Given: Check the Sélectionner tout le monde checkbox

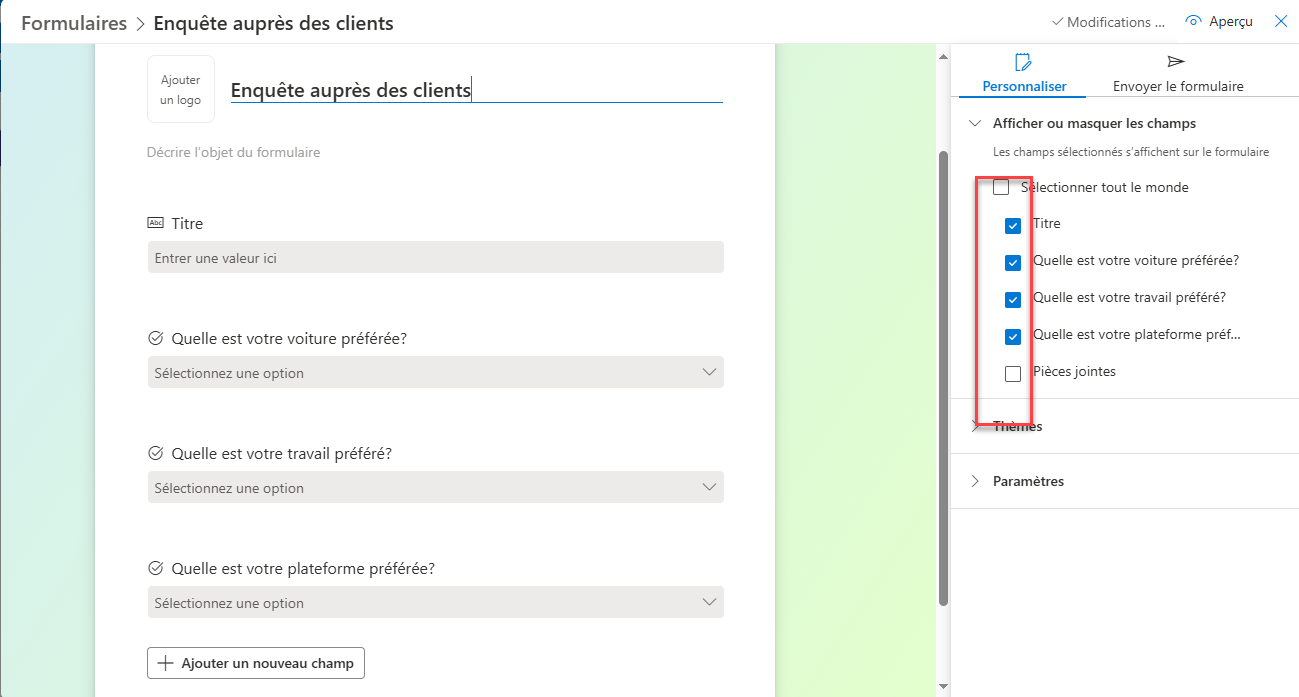Looking at the screenshot, I should [x=1001, y=188].
